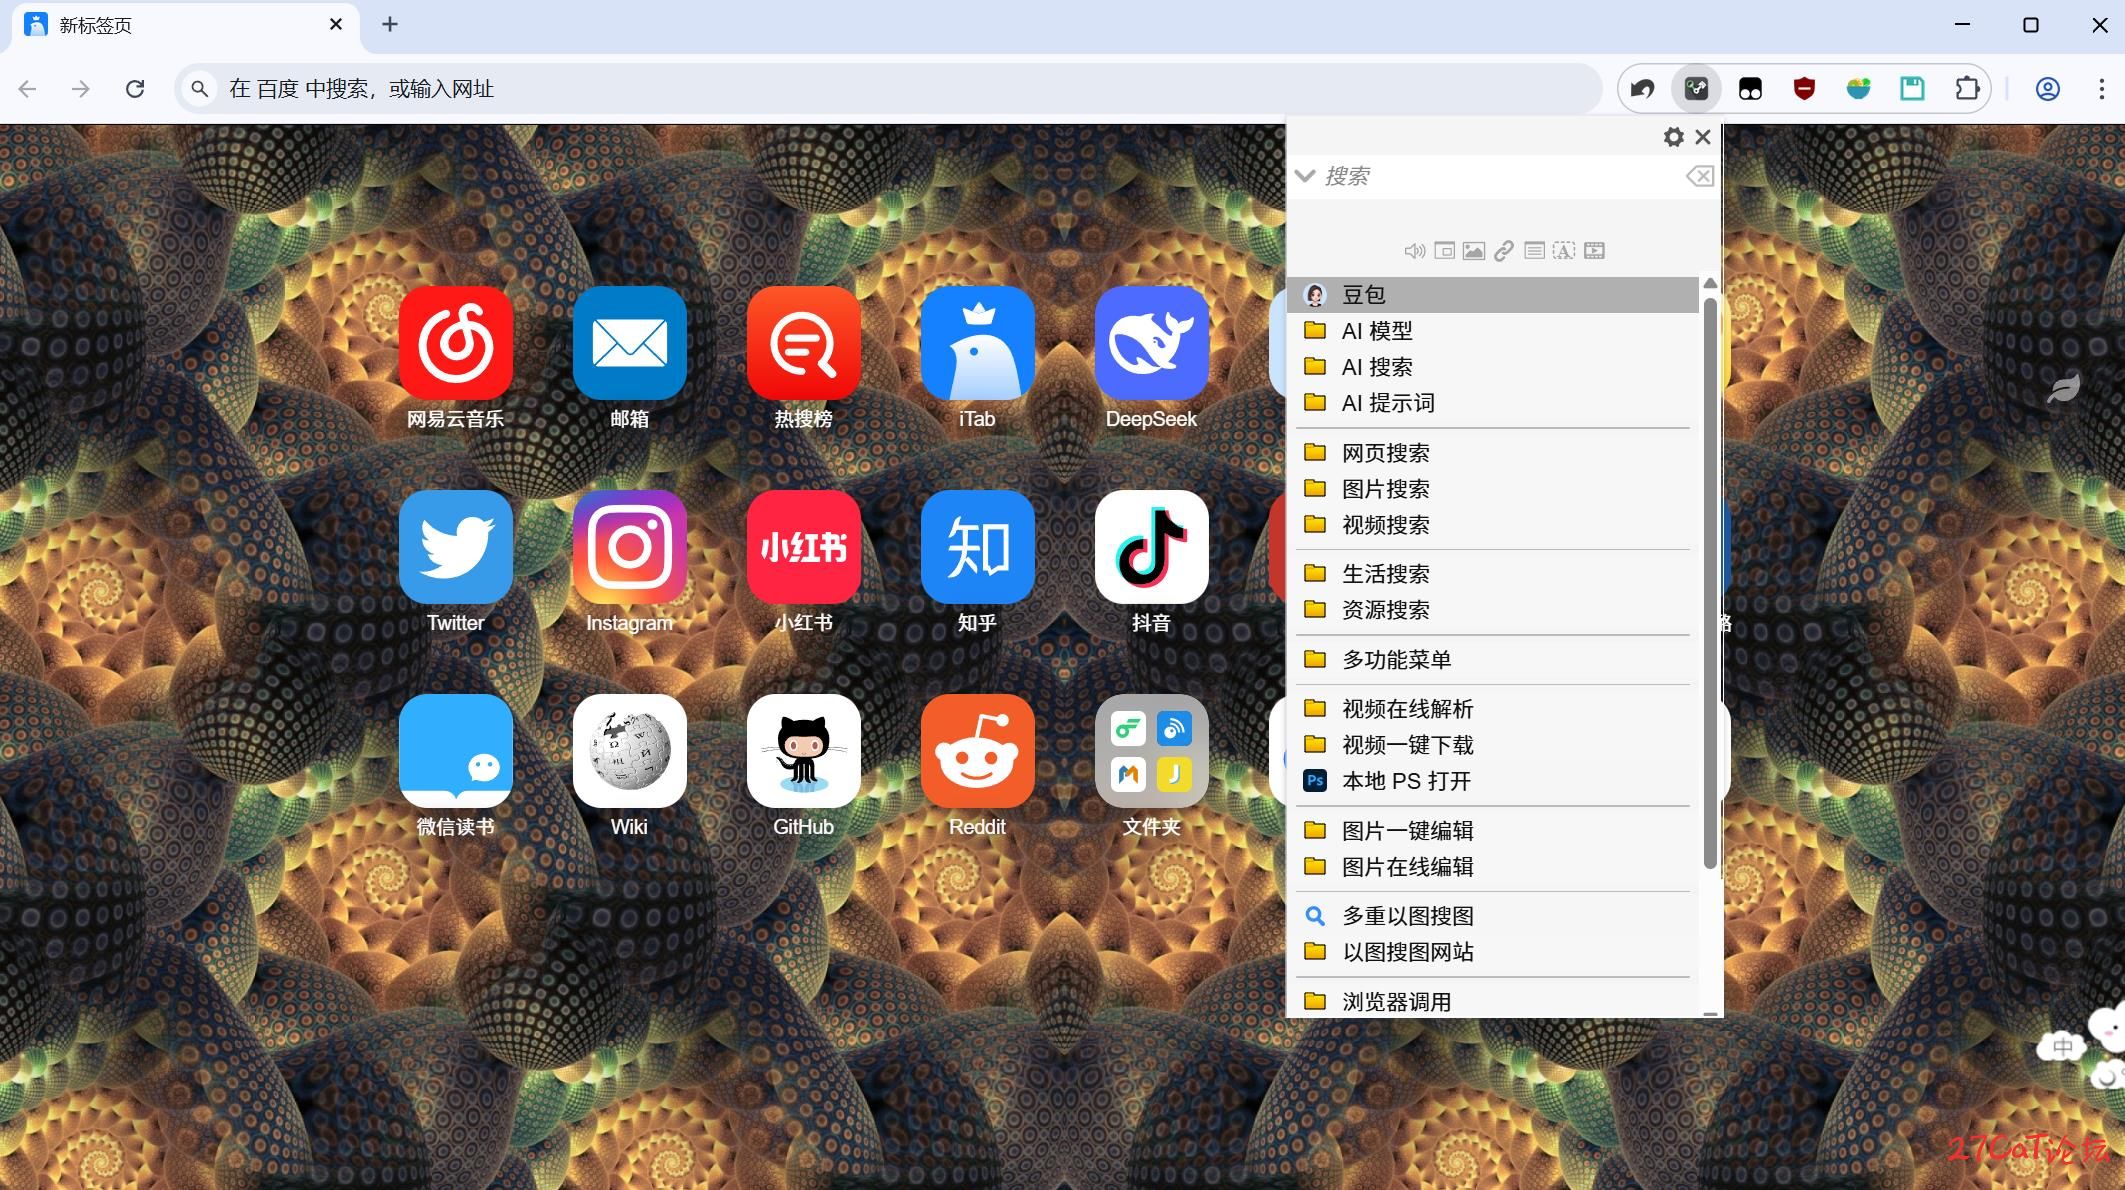Screen dimensions: 2125x1190
Task: Open search panel settings gear
Action: [1673, 137]
